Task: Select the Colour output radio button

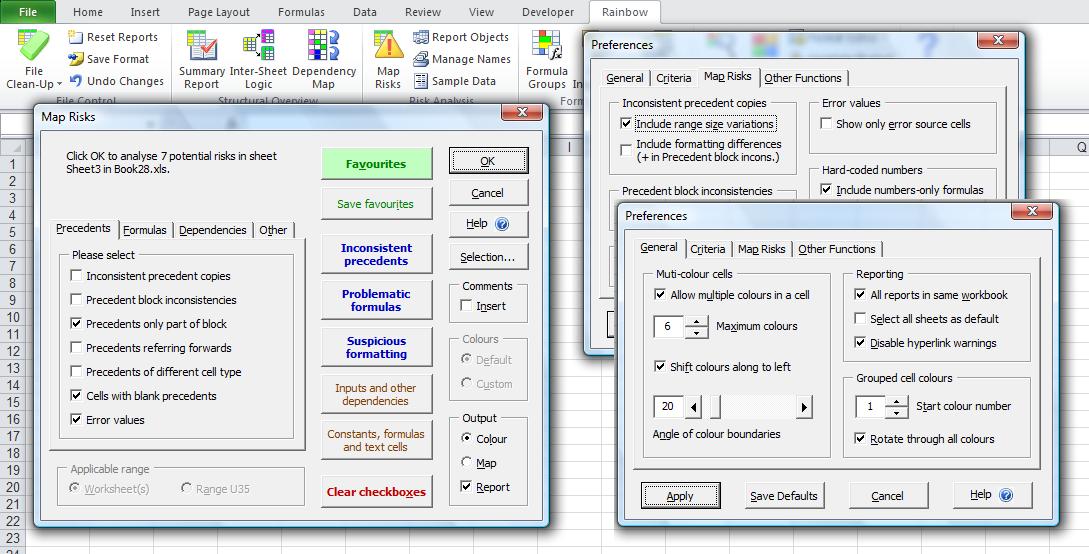Action: [x=466, y=439]
